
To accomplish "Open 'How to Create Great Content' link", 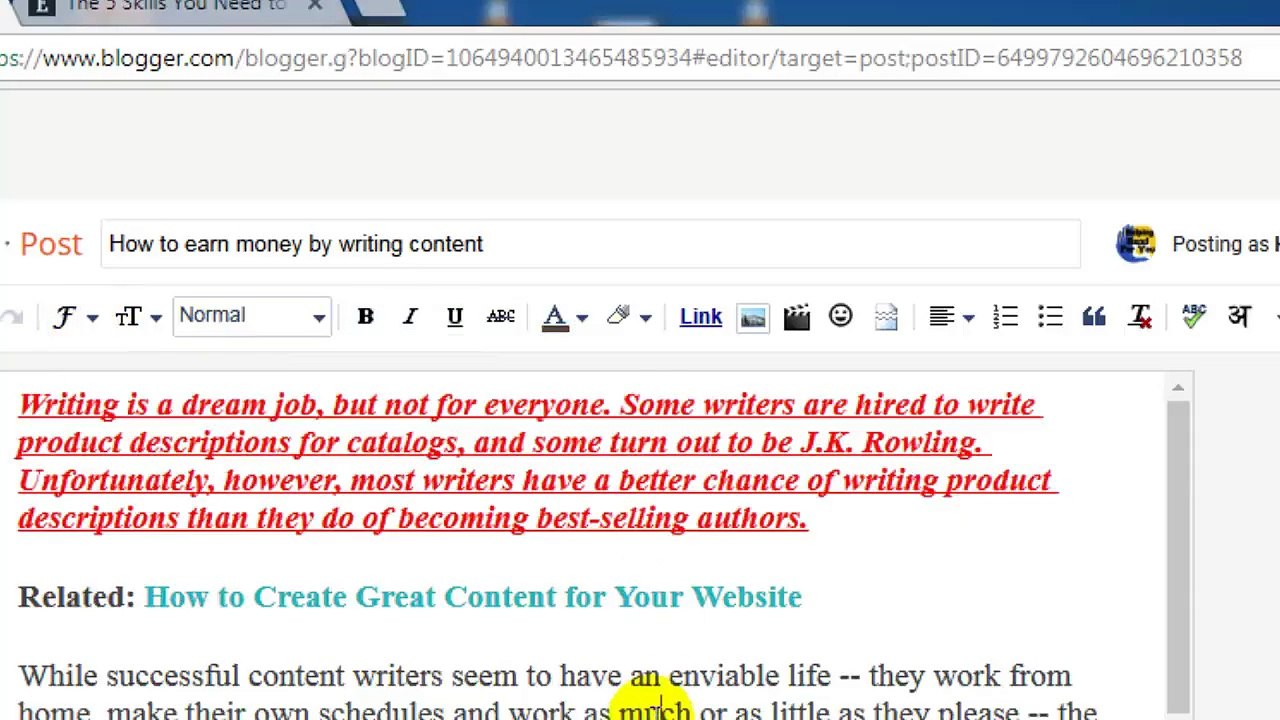I will [473, 597].
